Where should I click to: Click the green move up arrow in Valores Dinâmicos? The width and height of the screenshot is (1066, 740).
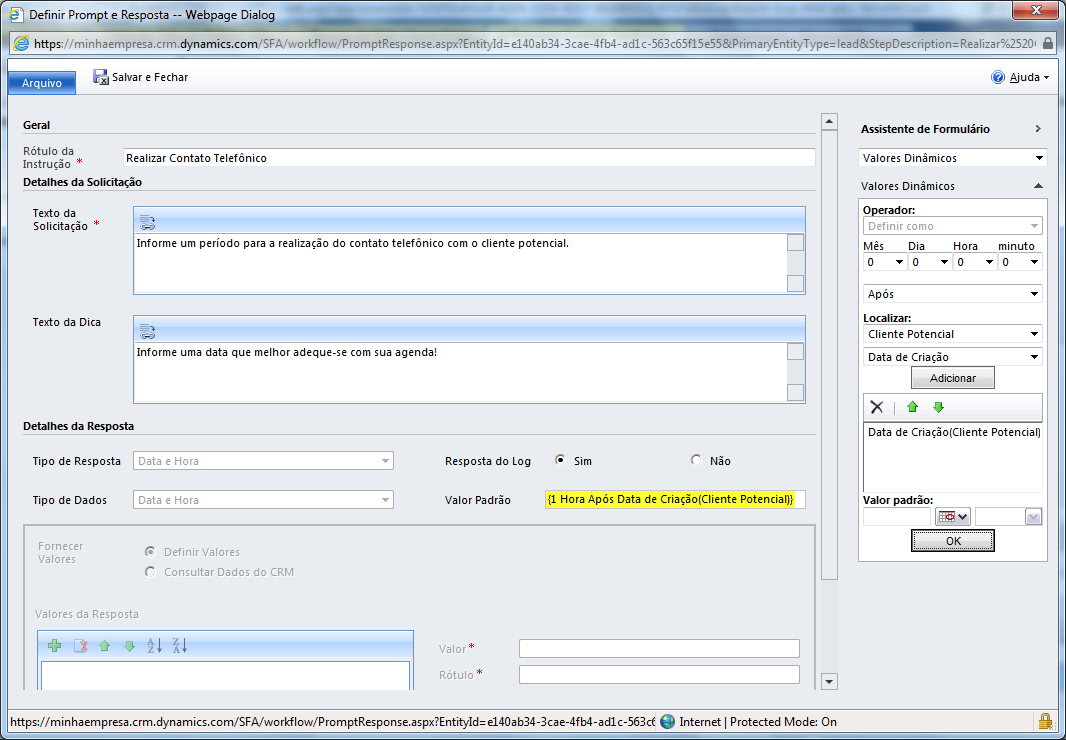pyautogui.click(x=912, y=407)
